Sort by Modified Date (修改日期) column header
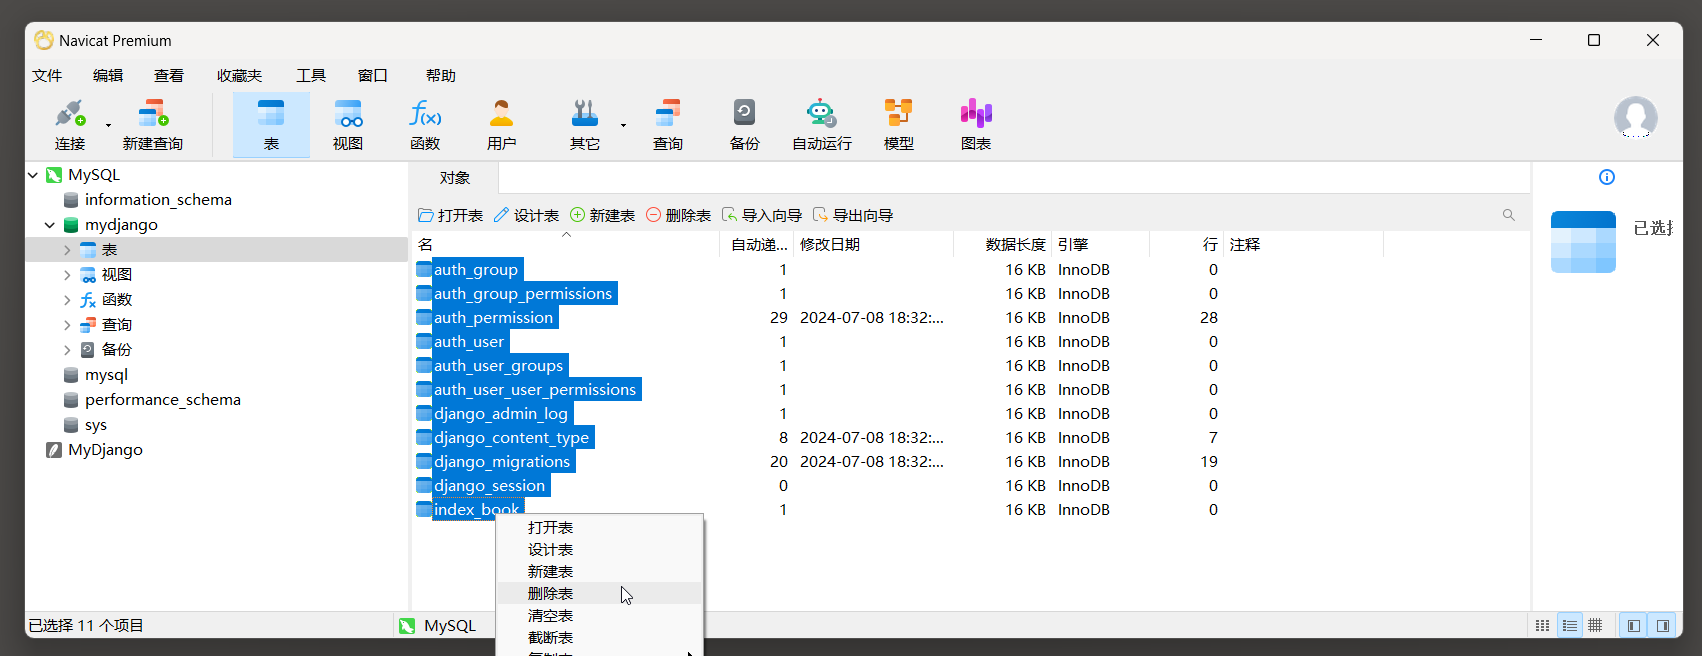The width and height of the screenshot is (1702, 656). click(874, 244)
